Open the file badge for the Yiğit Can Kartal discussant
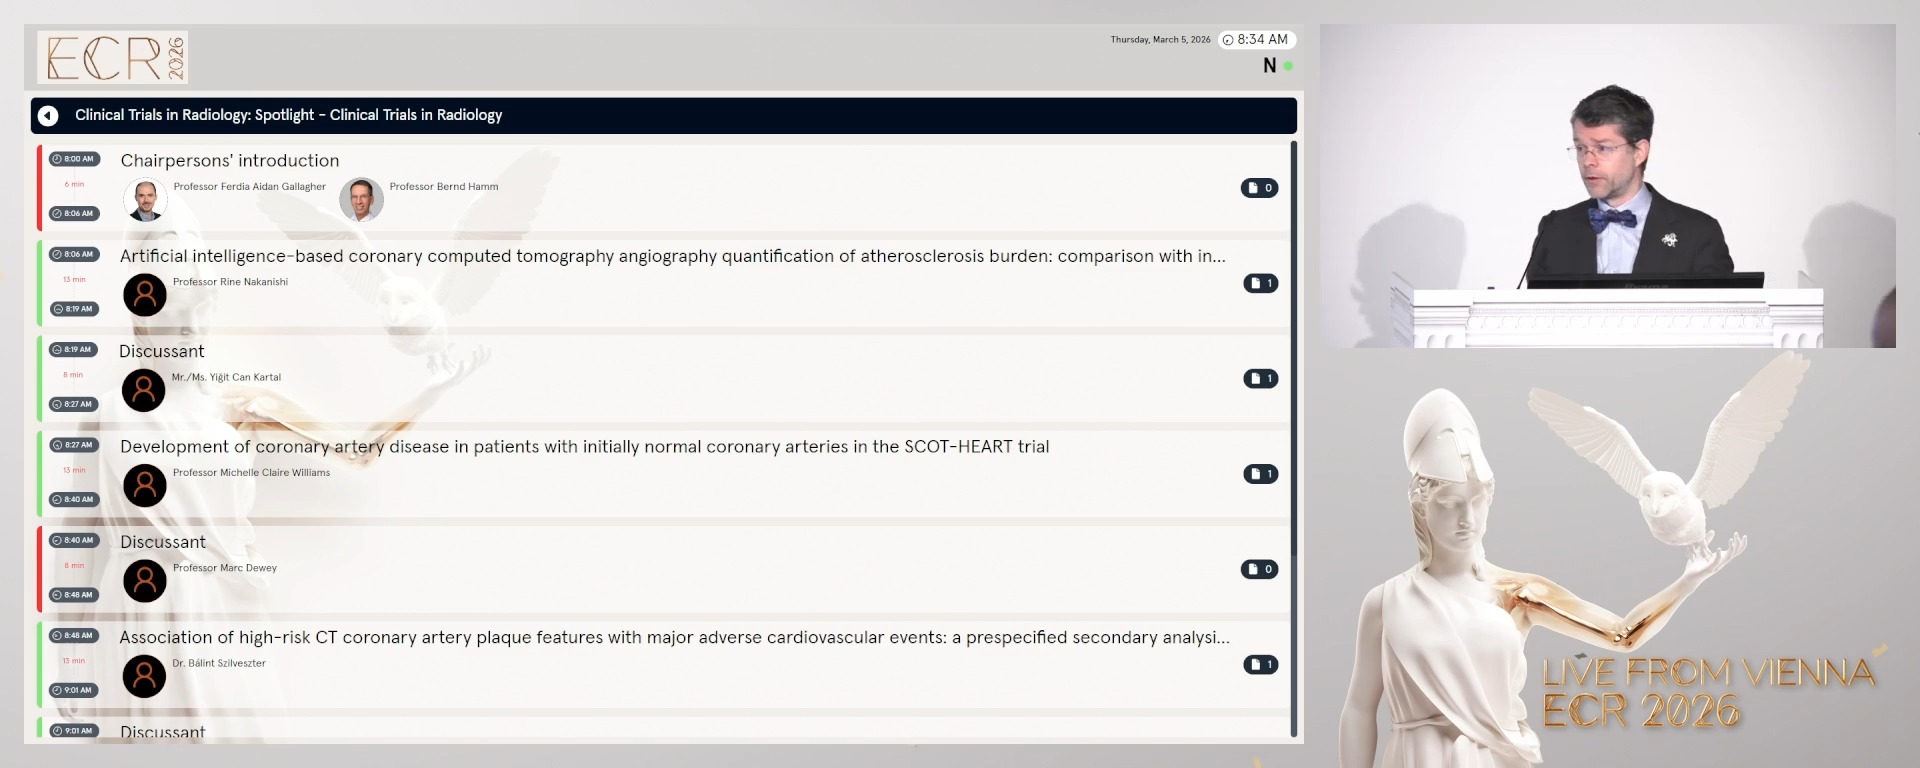1920x768 pixels. tap(1260, 378)
